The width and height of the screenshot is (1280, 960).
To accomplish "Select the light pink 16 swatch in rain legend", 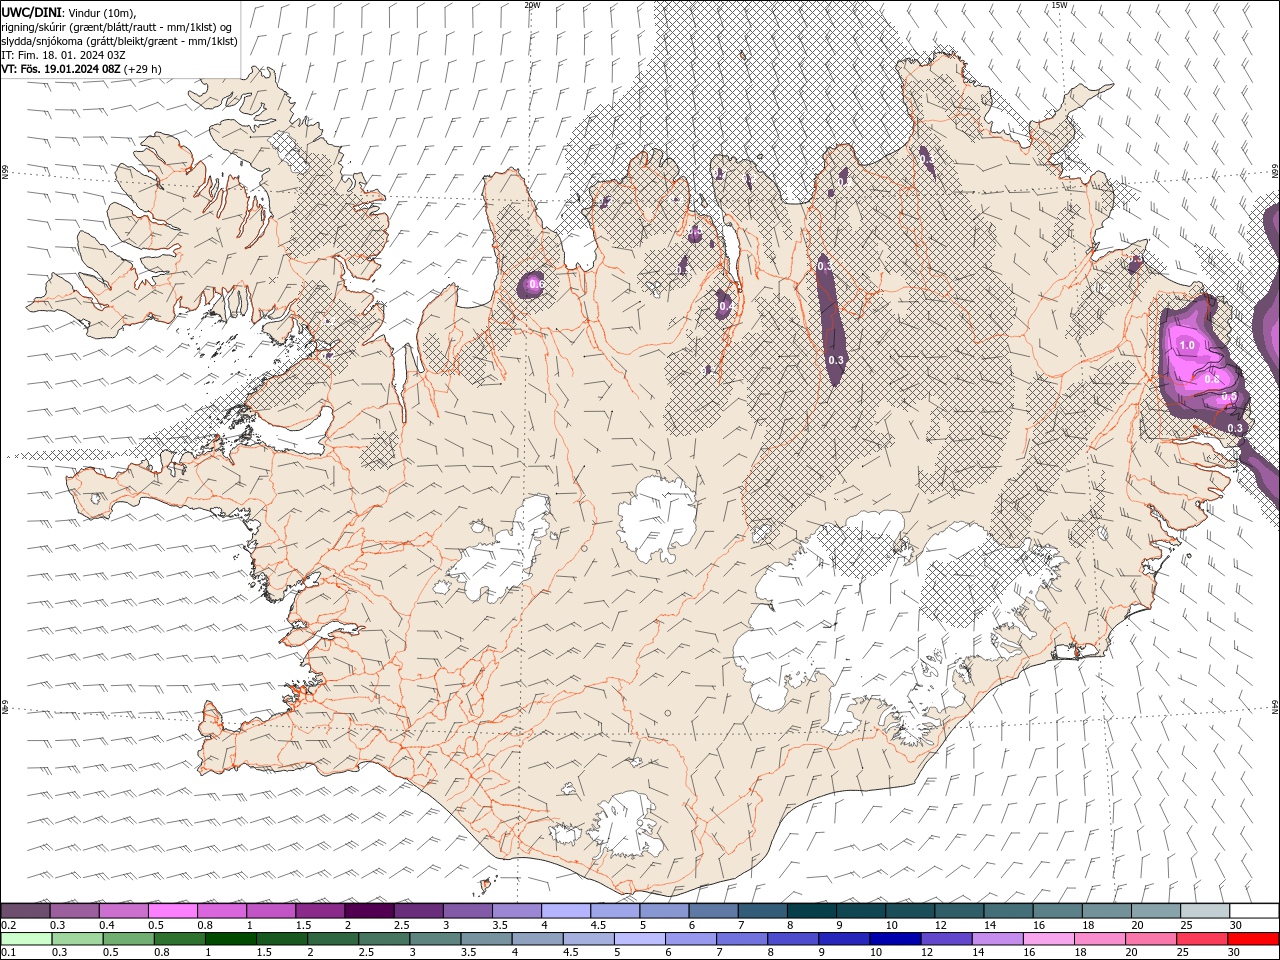I will point(1048,939).
